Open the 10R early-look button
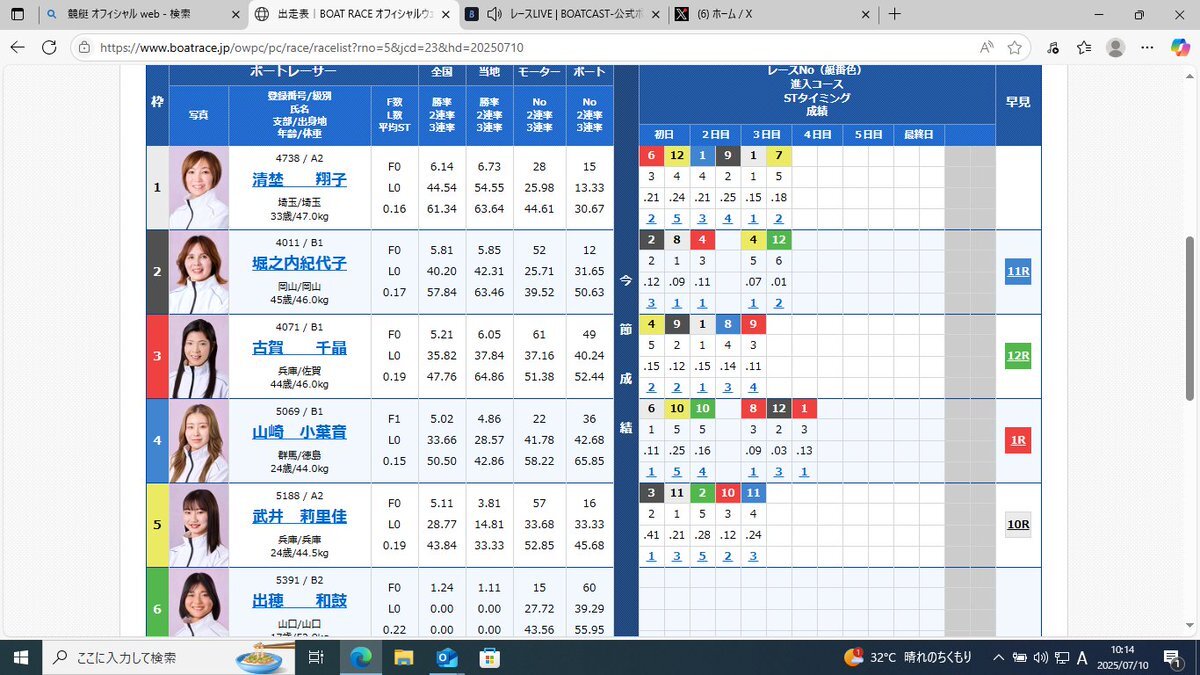1200x675 pixels. click(1017, 525)
